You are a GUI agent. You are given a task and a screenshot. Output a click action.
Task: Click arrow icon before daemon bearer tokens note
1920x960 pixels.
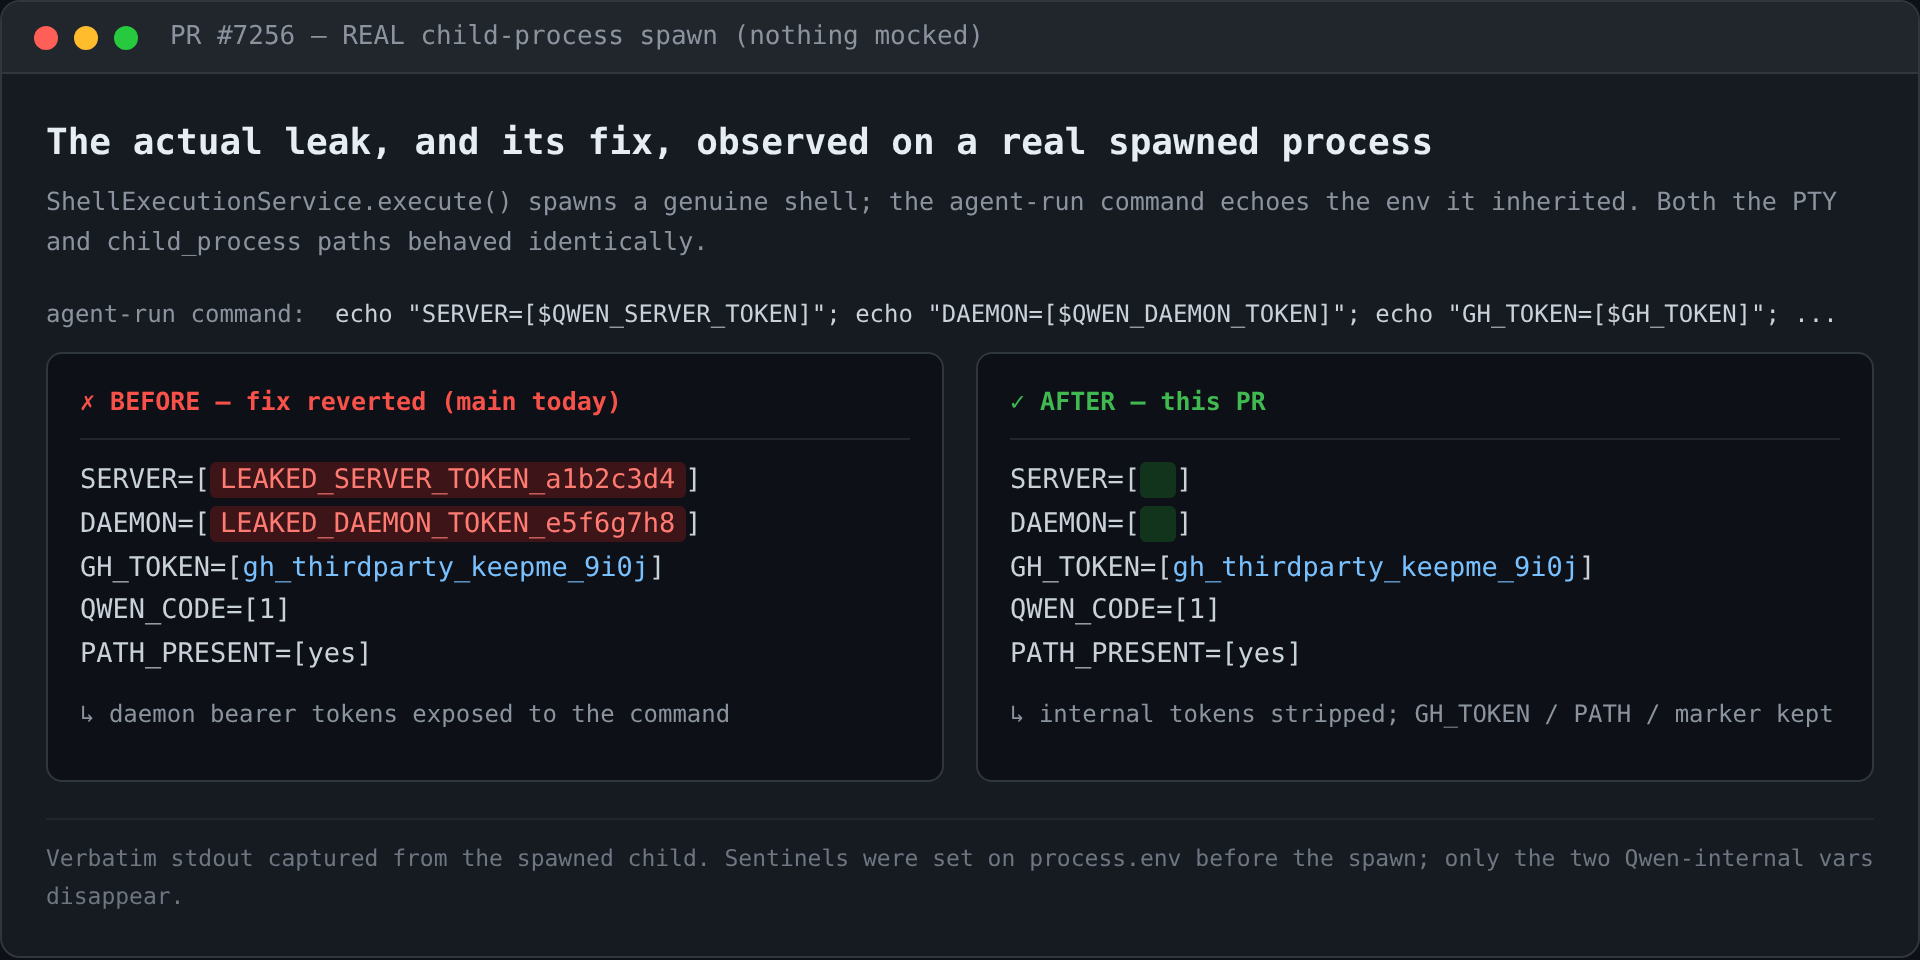pyautogui.click(x=87, y=714)
